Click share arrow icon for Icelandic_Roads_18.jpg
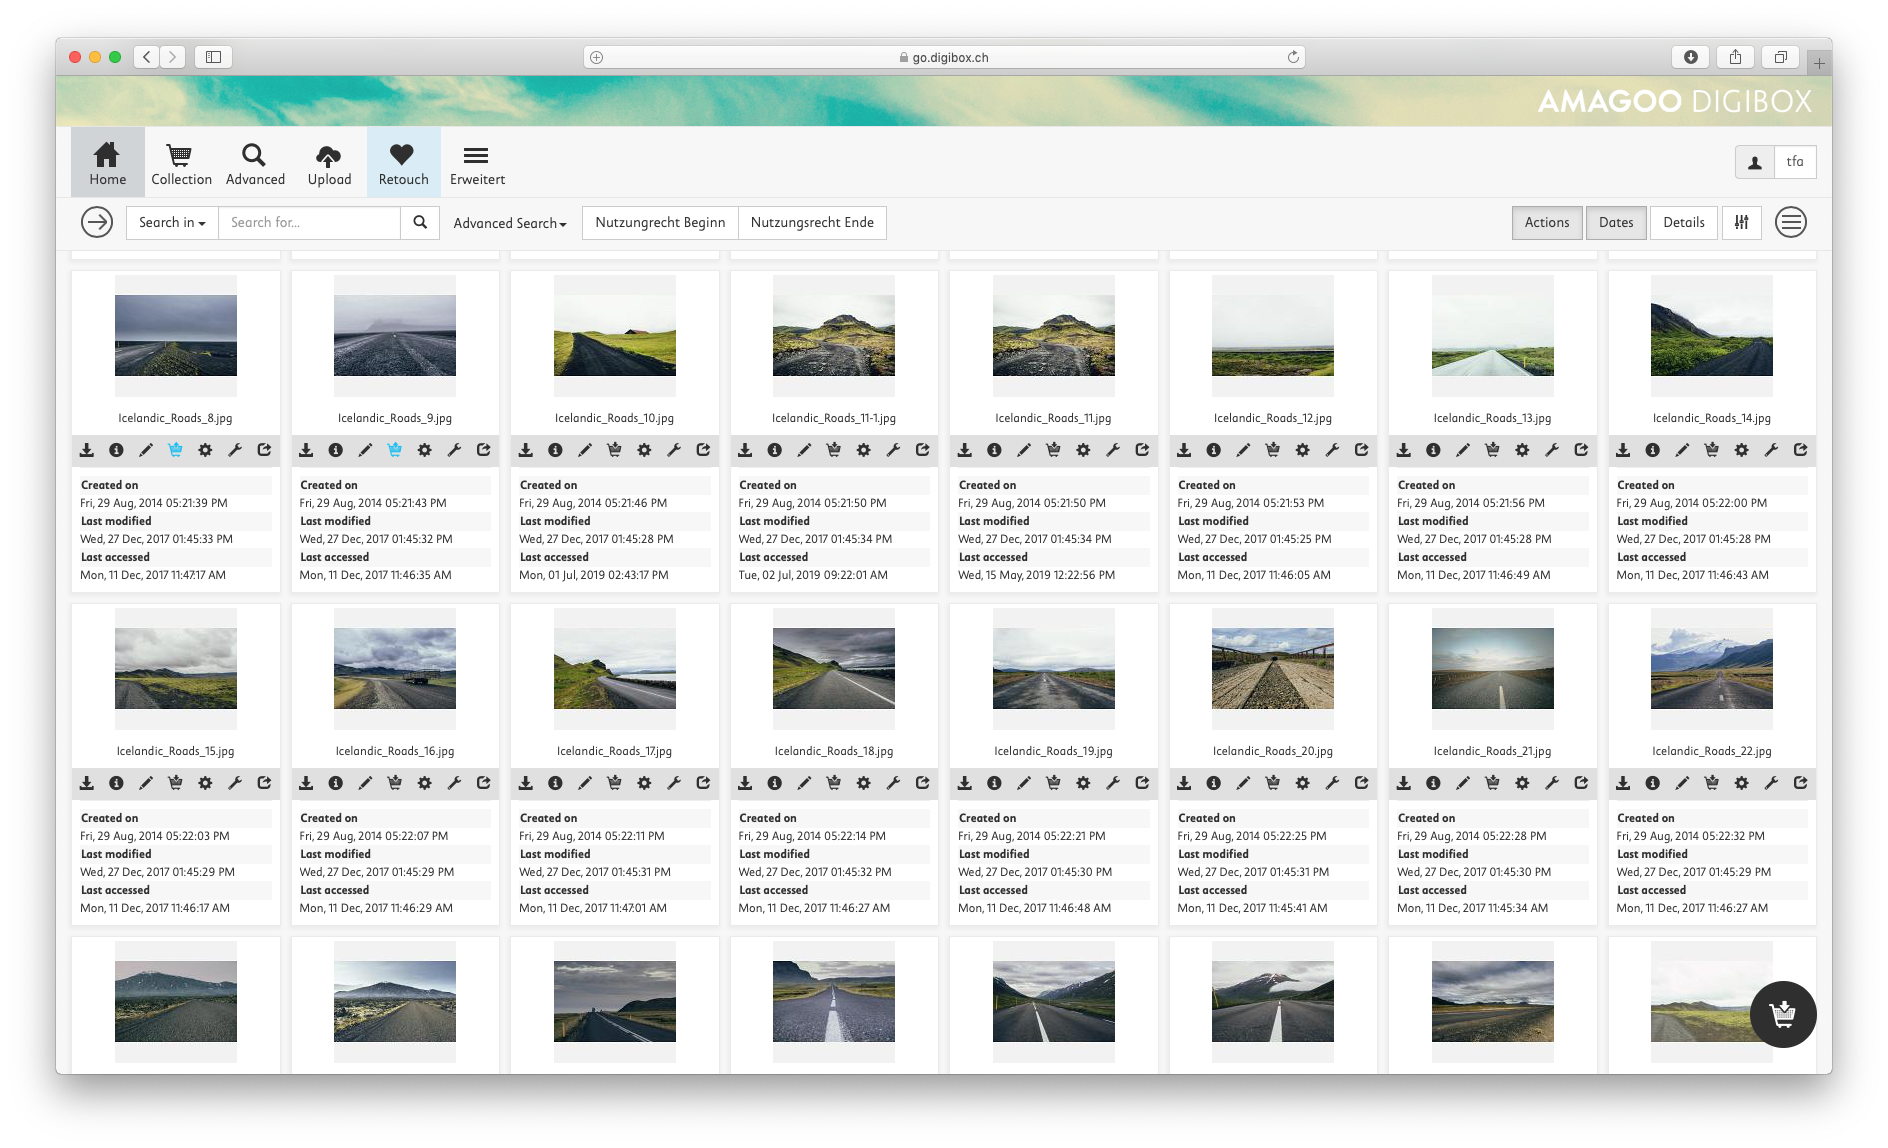The height and width of the screenshot is (1148, 1888). [x=922, y=783]
